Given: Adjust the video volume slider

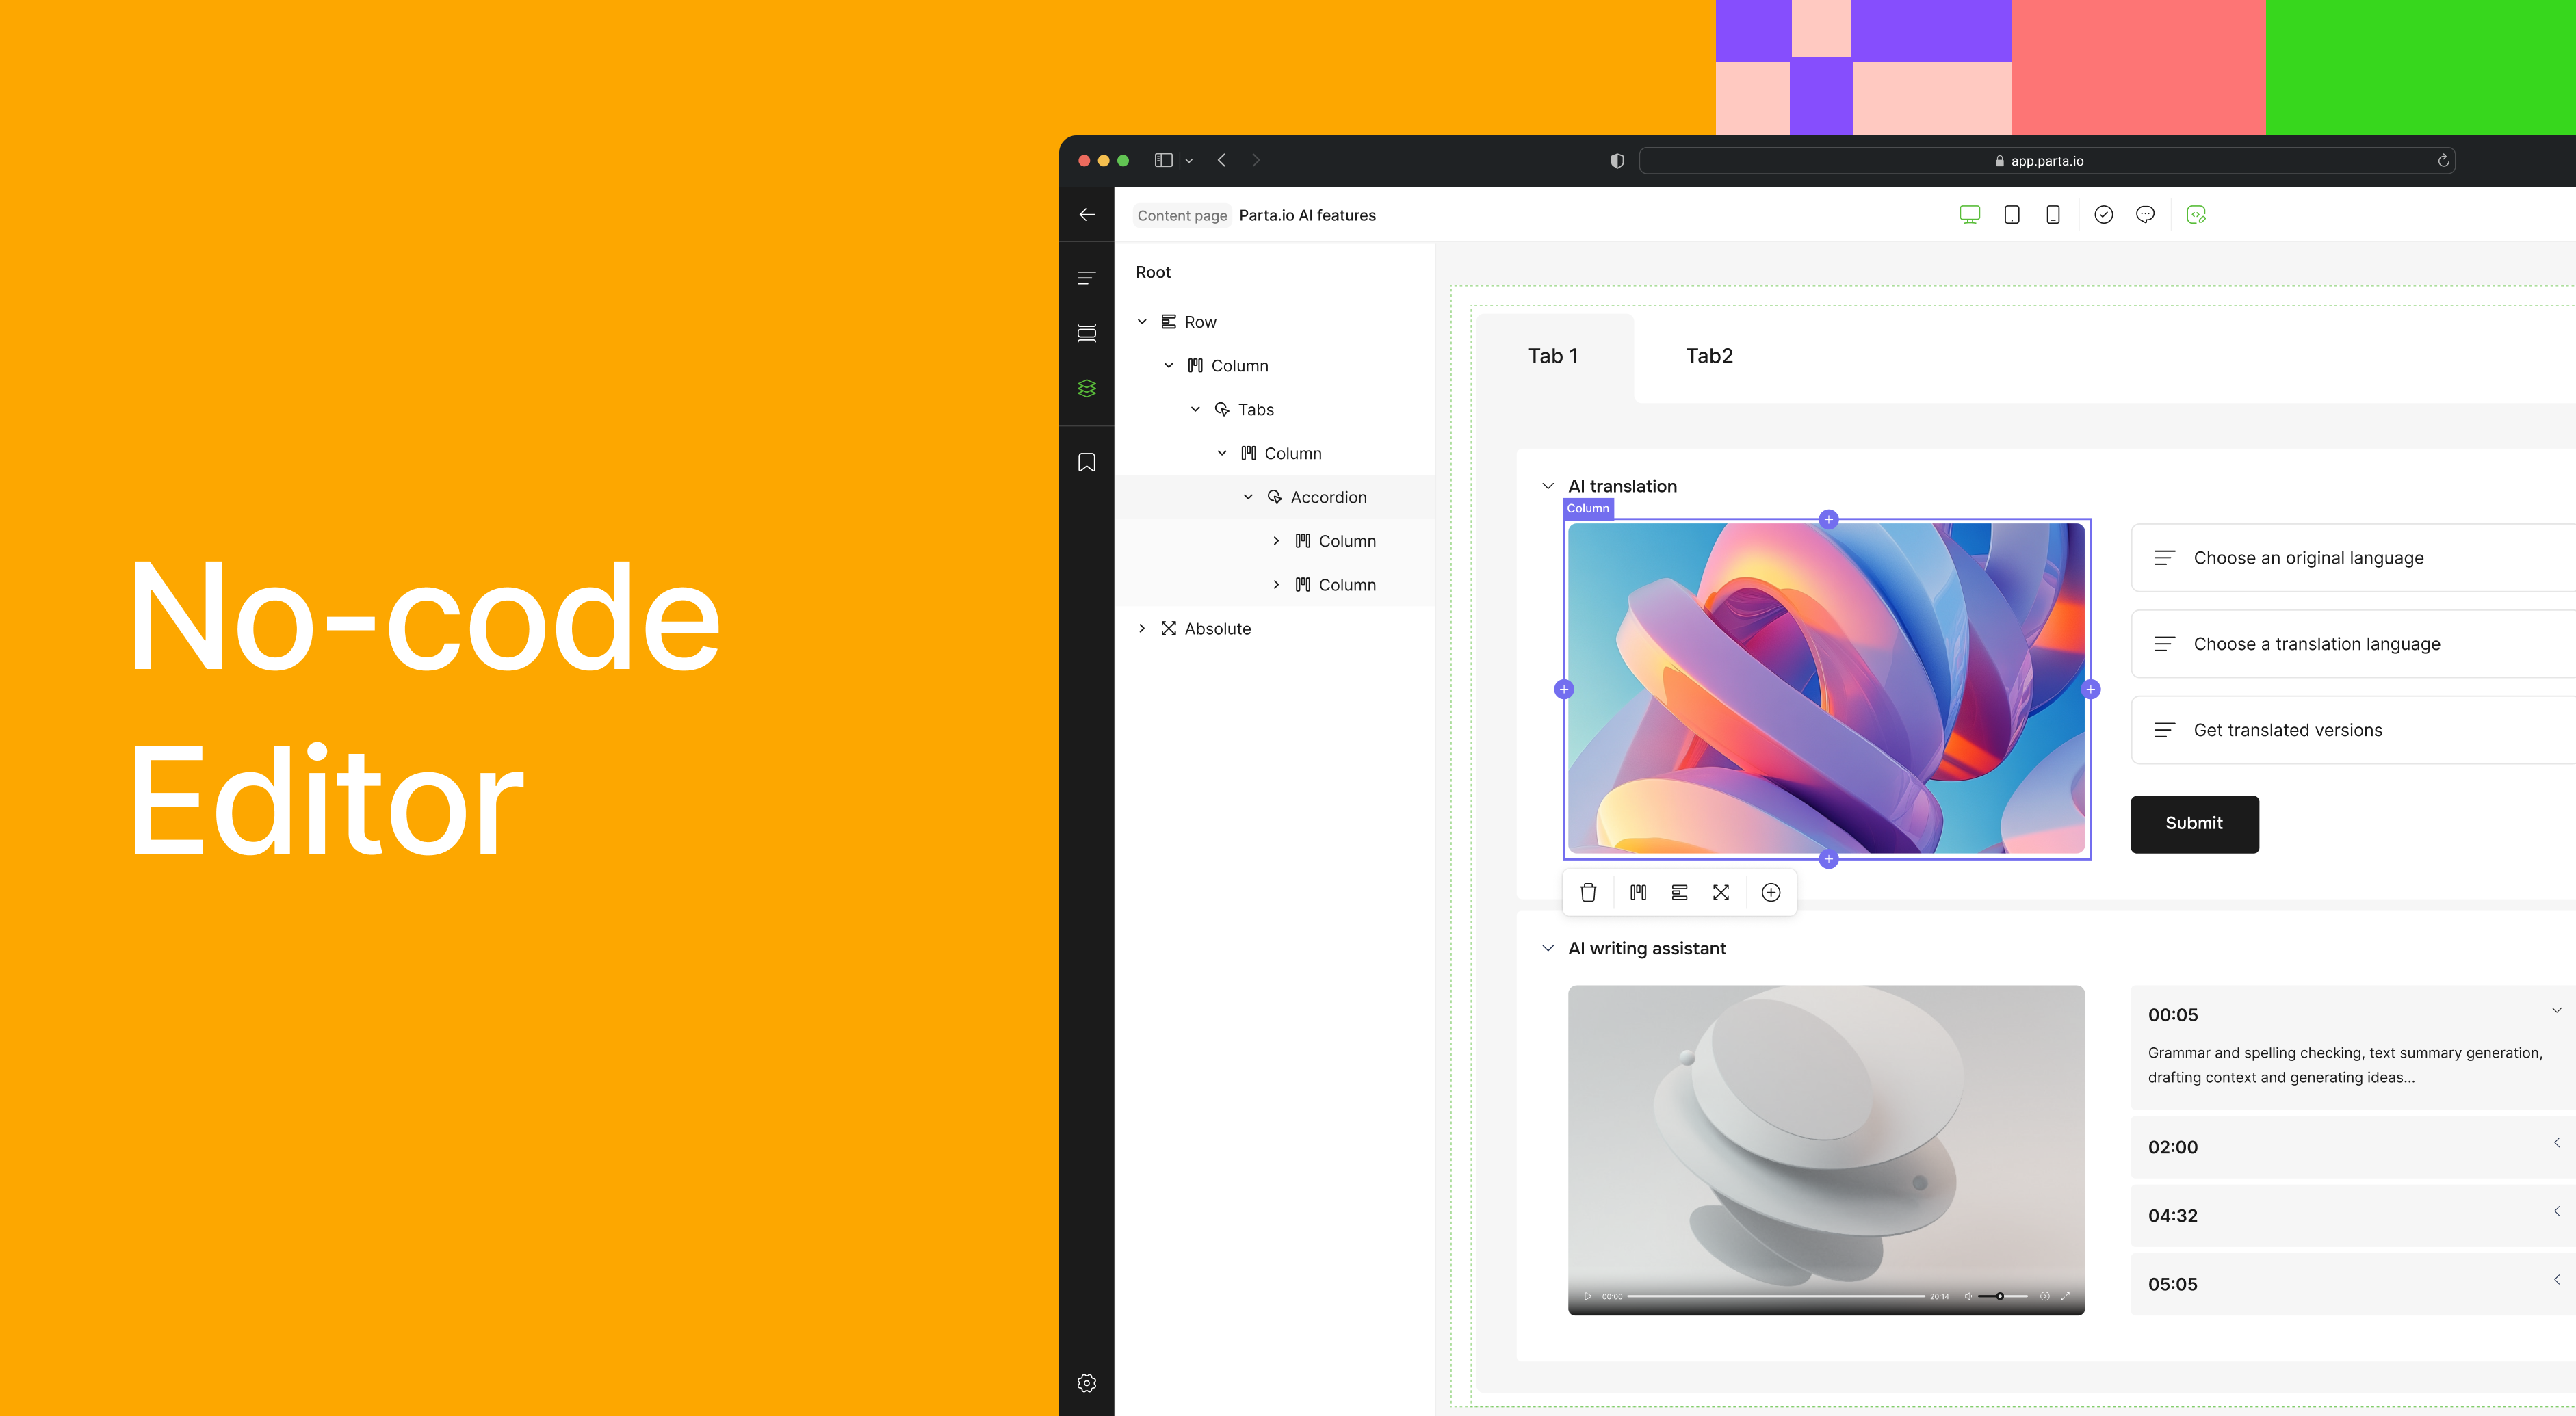Looking at the screenshot, I should pos(1999,1296).
